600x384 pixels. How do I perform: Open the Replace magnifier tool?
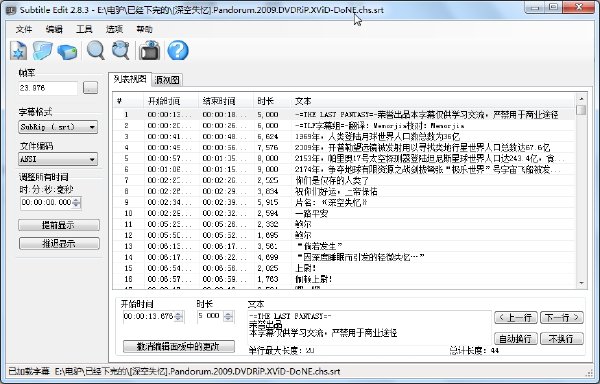[x=121, y=50]
